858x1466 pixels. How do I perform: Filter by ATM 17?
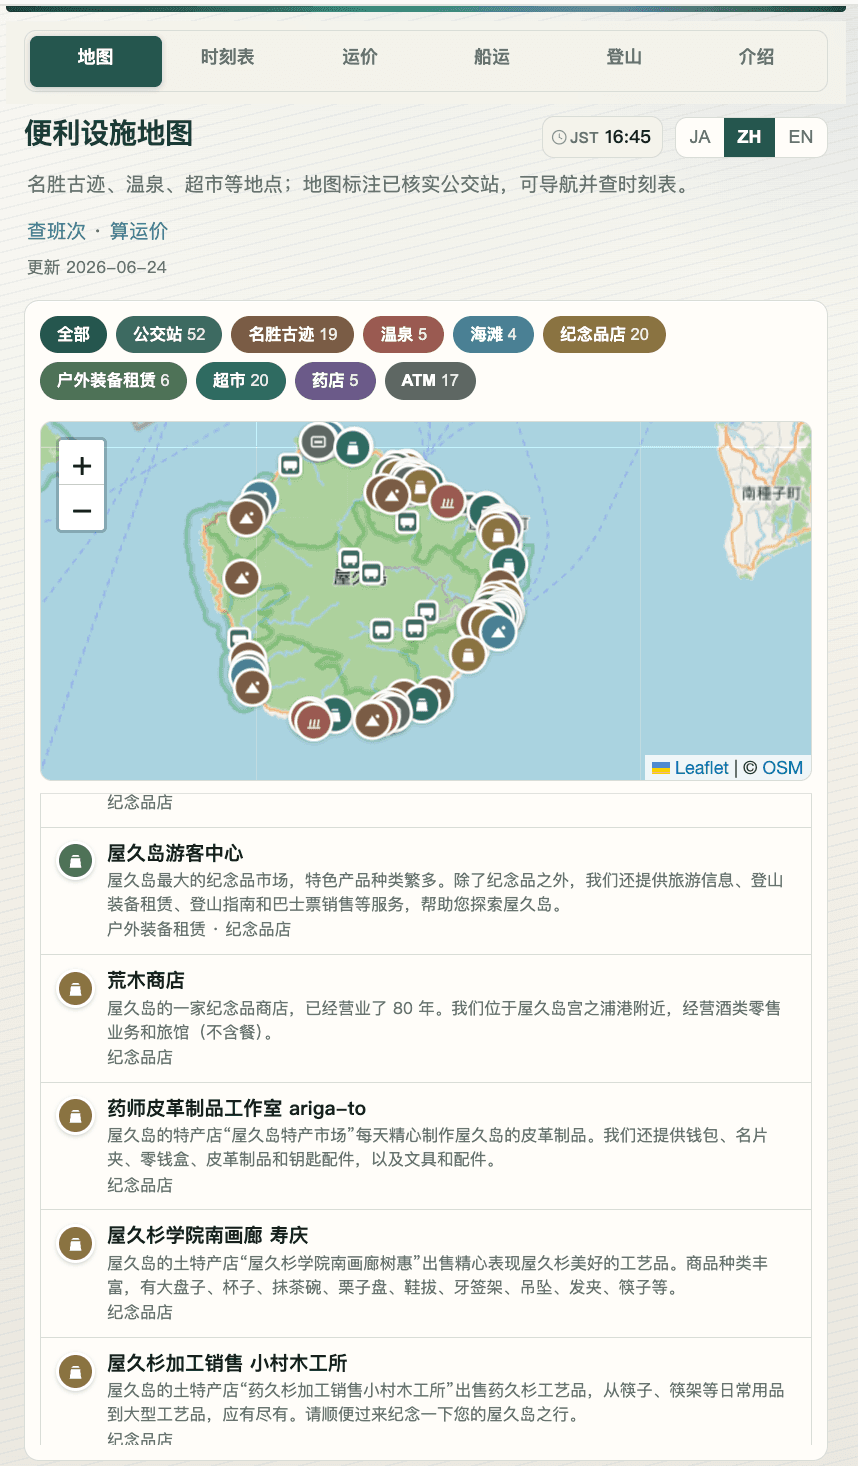(430, 380)
